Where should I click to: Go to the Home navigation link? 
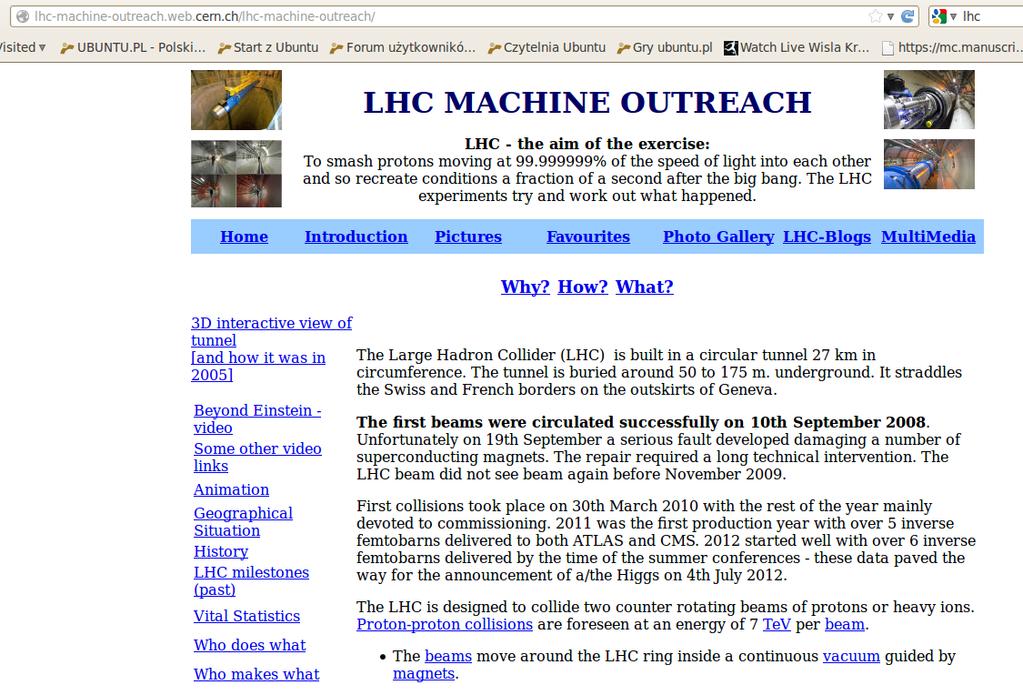(x=244, y=237)
